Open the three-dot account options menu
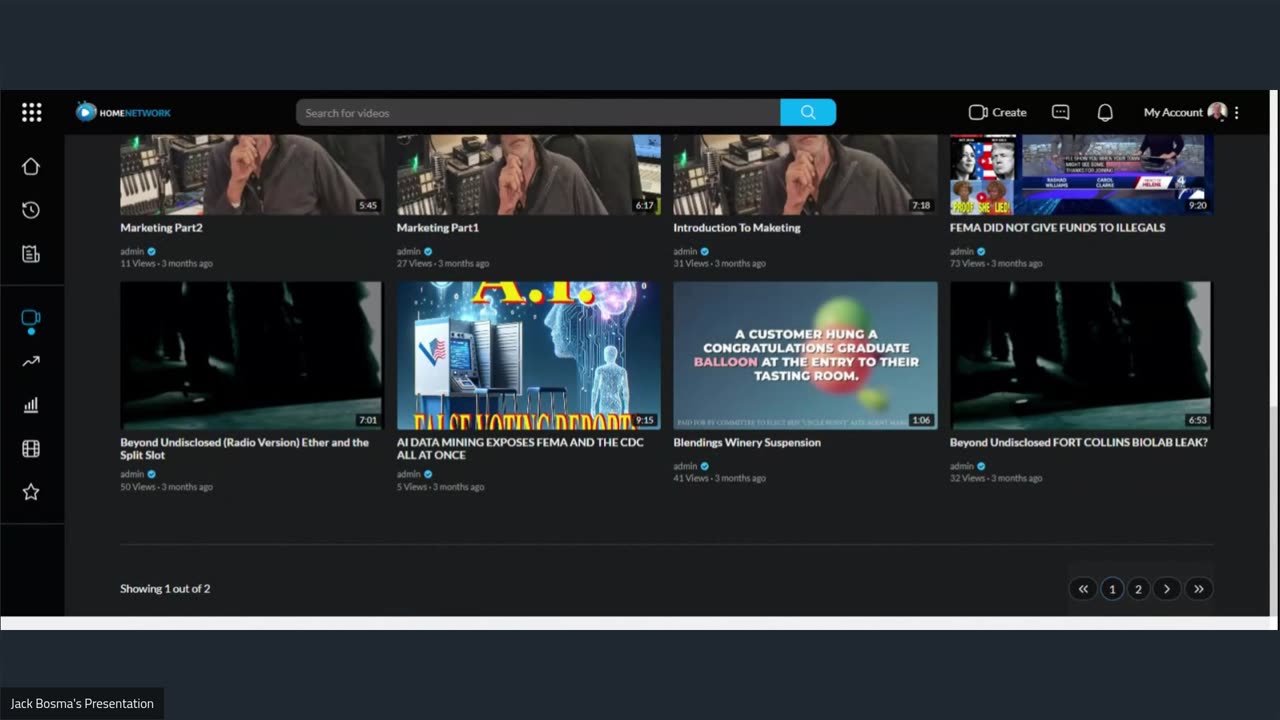Viewport: 1280px width, 720px height. click(x=1237, y=112)
